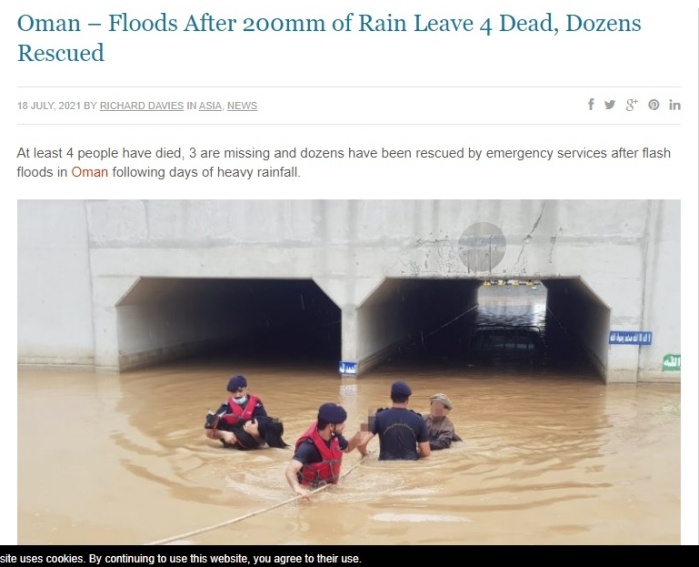699x567 pixels.
Task: Click the intro paragraph about flash floods
Action: click(344, 163)
